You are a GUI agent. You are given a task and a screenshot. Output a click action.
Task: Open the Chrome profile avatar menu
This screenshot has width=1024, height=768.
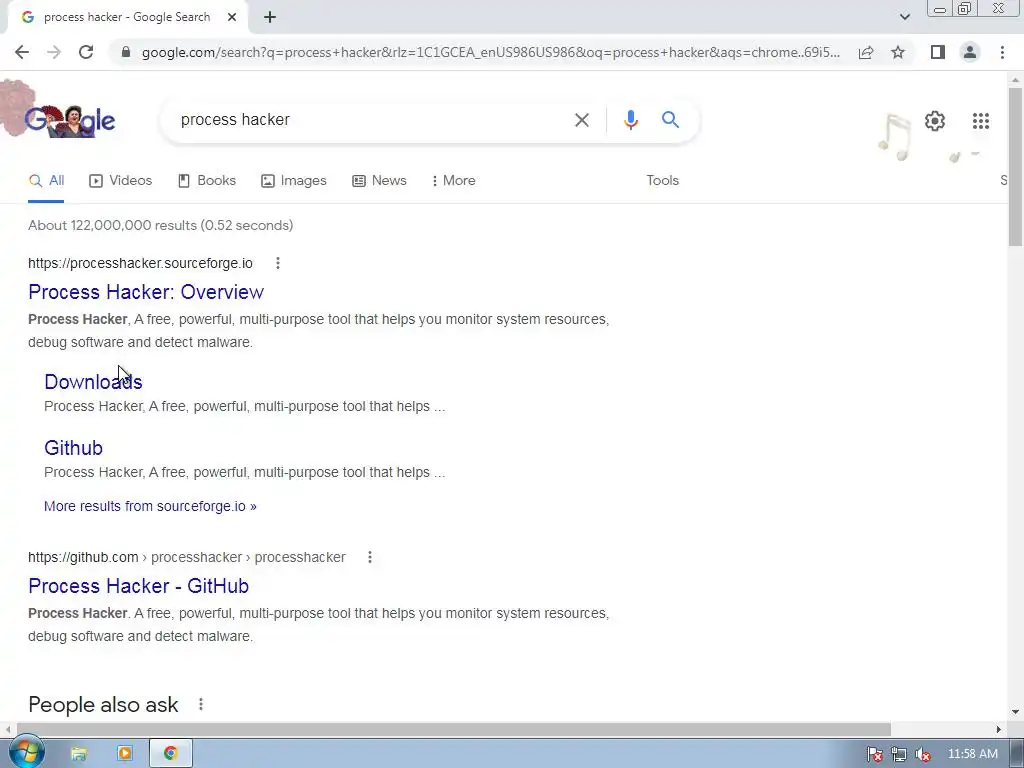click(970, 52)
